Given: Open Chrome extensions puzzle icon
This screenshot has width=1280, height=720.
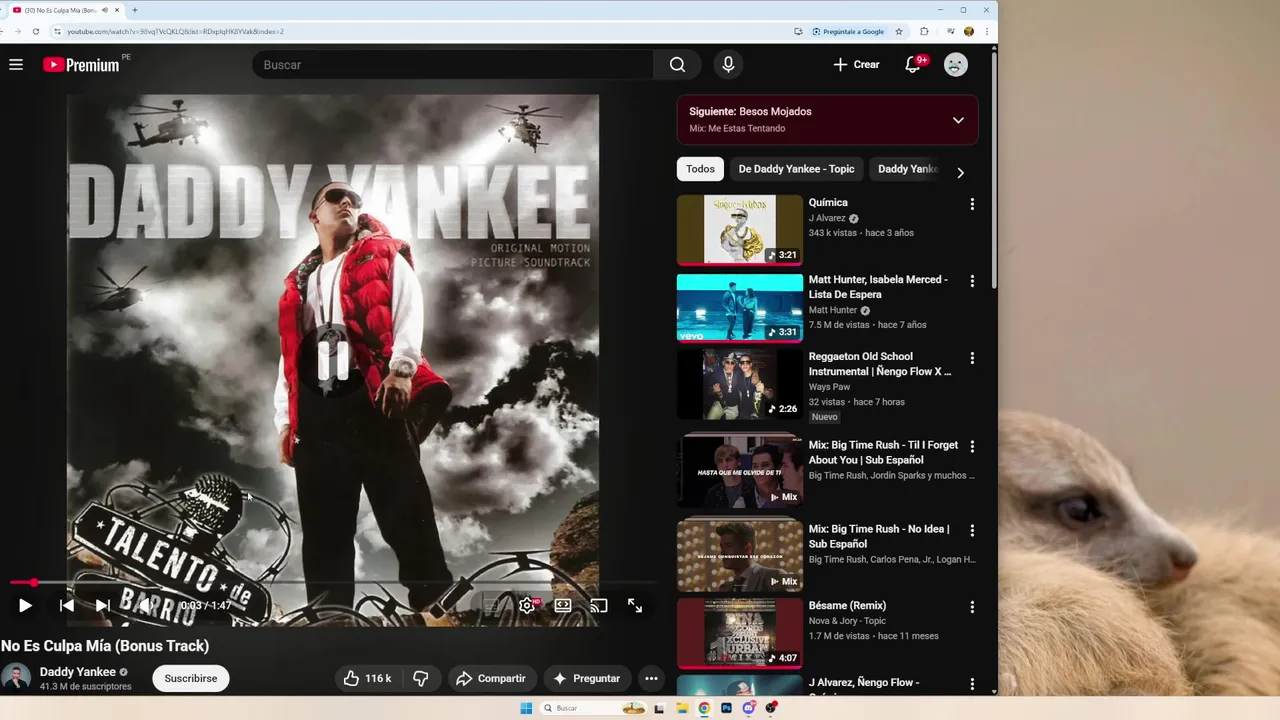Looking at the screenshot, I should [x=924, y=31].
